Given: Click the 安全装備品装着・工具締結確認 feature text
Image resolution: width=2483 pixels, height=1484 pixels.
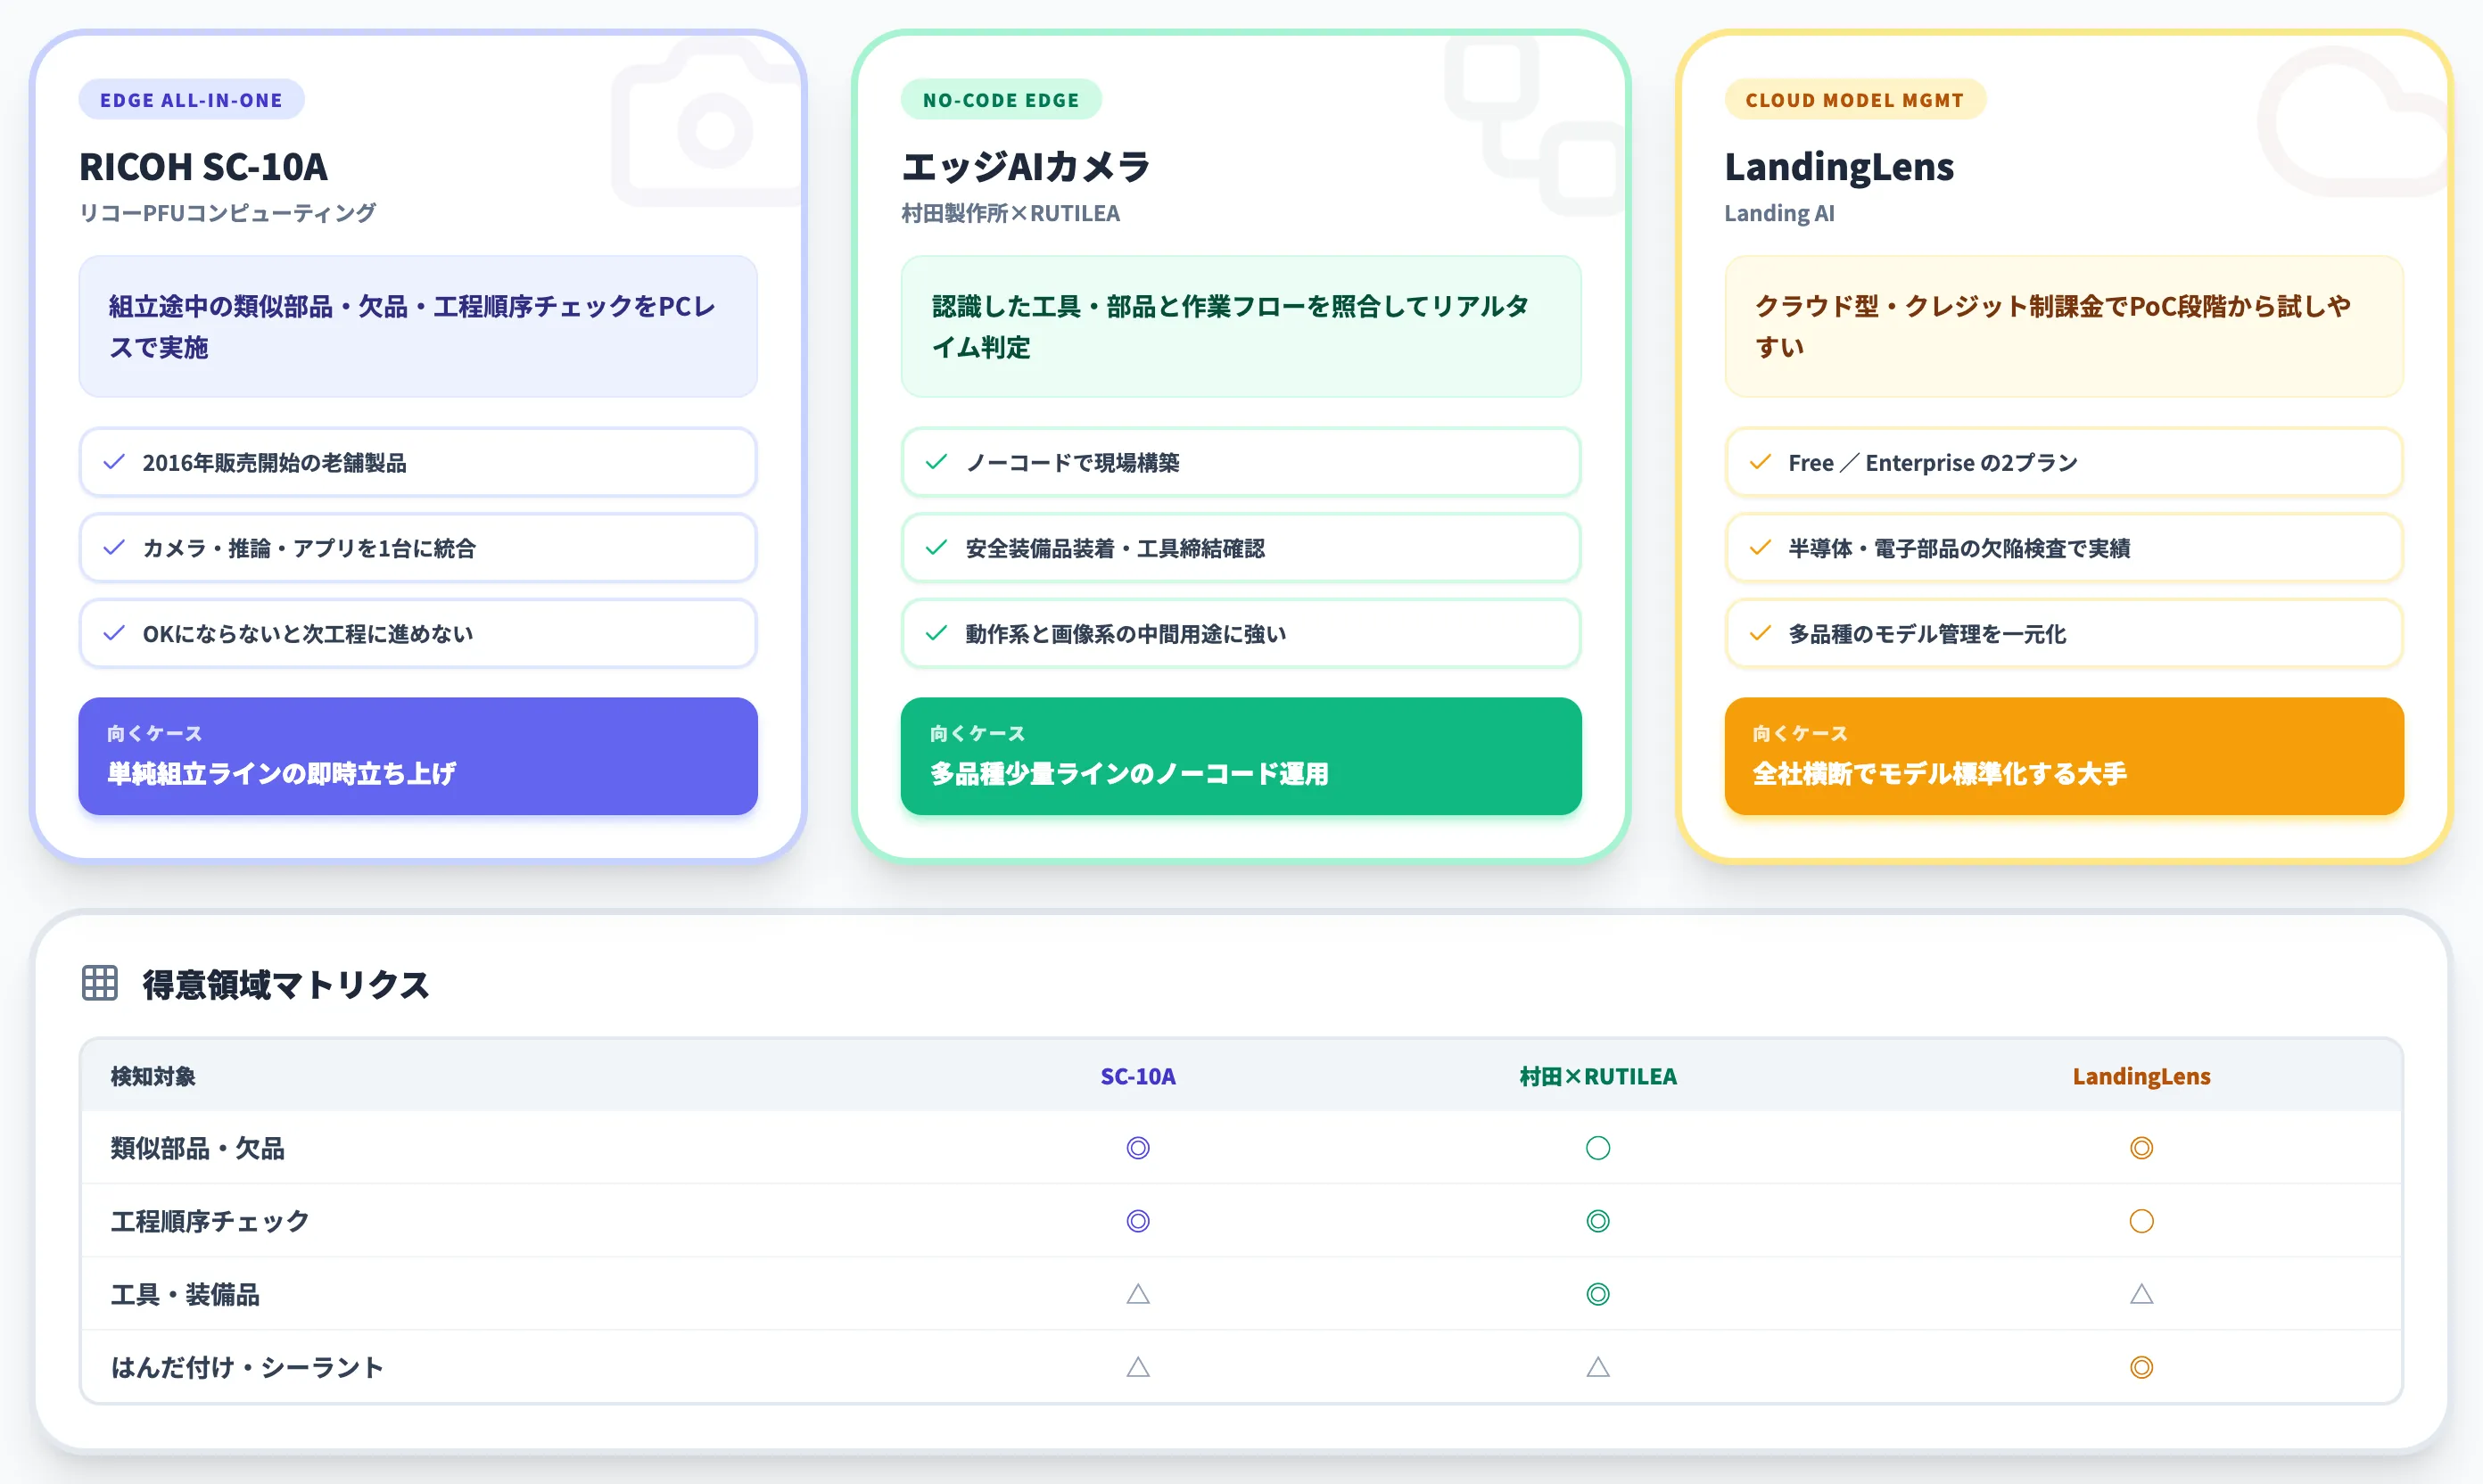Looking at the screenshot, I should [1115, 548].
